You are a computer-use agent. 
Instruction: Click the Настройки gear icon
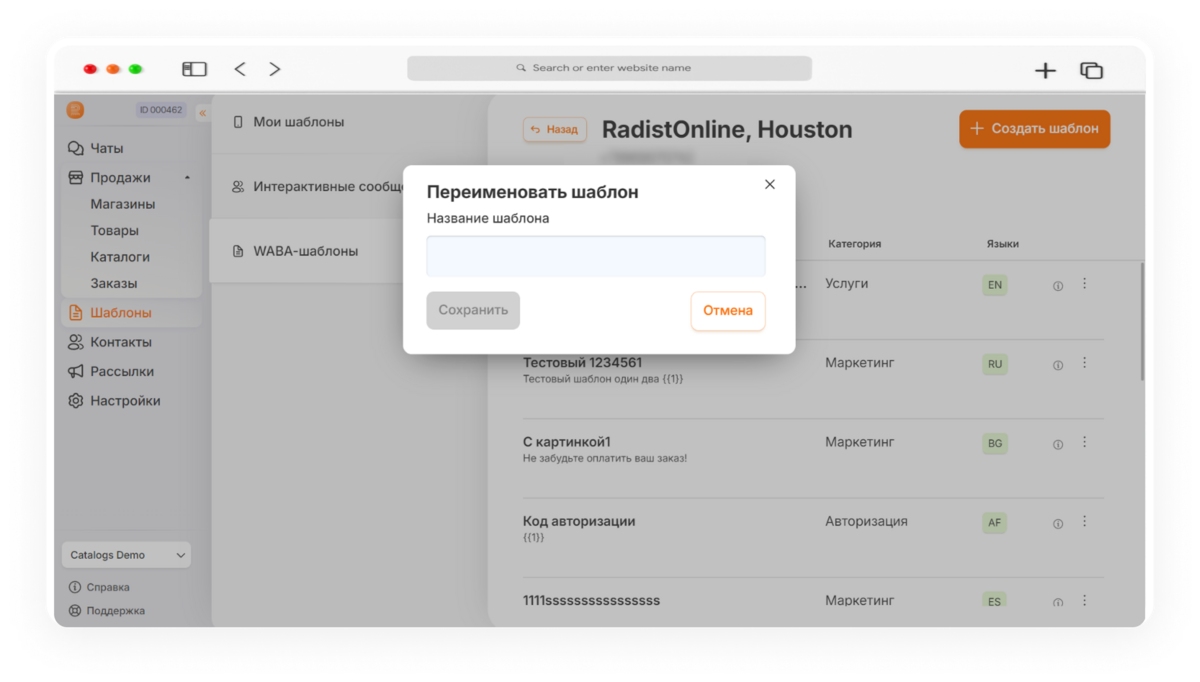75,401
